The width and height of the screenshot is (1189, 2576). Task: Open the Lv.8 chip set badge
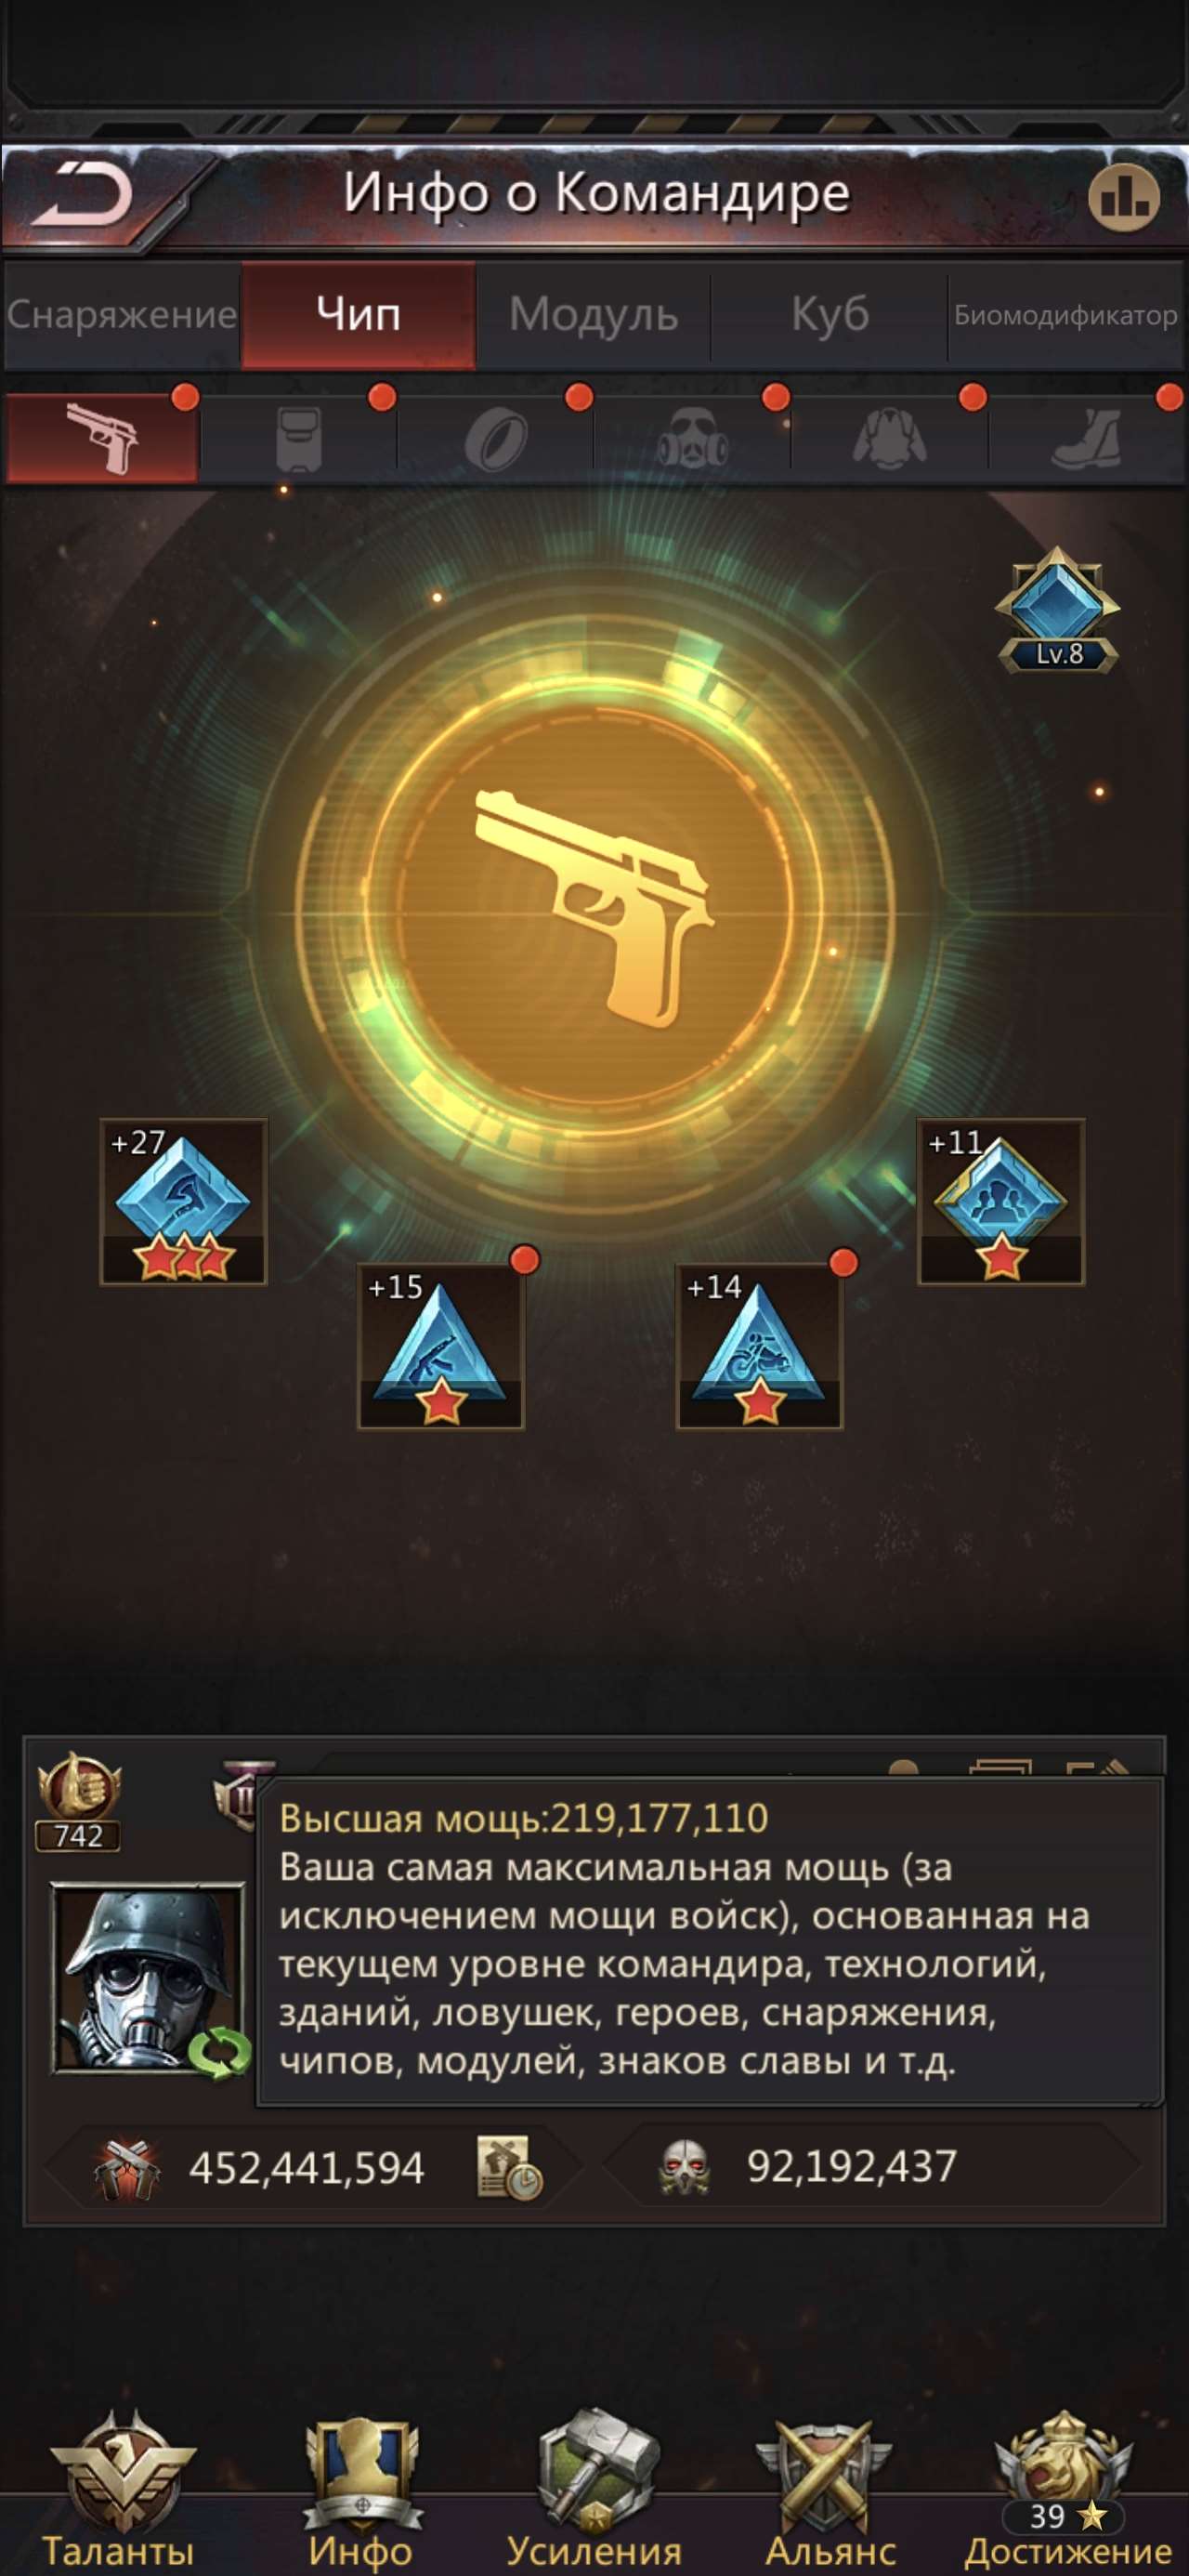(x=1058, y=610)
